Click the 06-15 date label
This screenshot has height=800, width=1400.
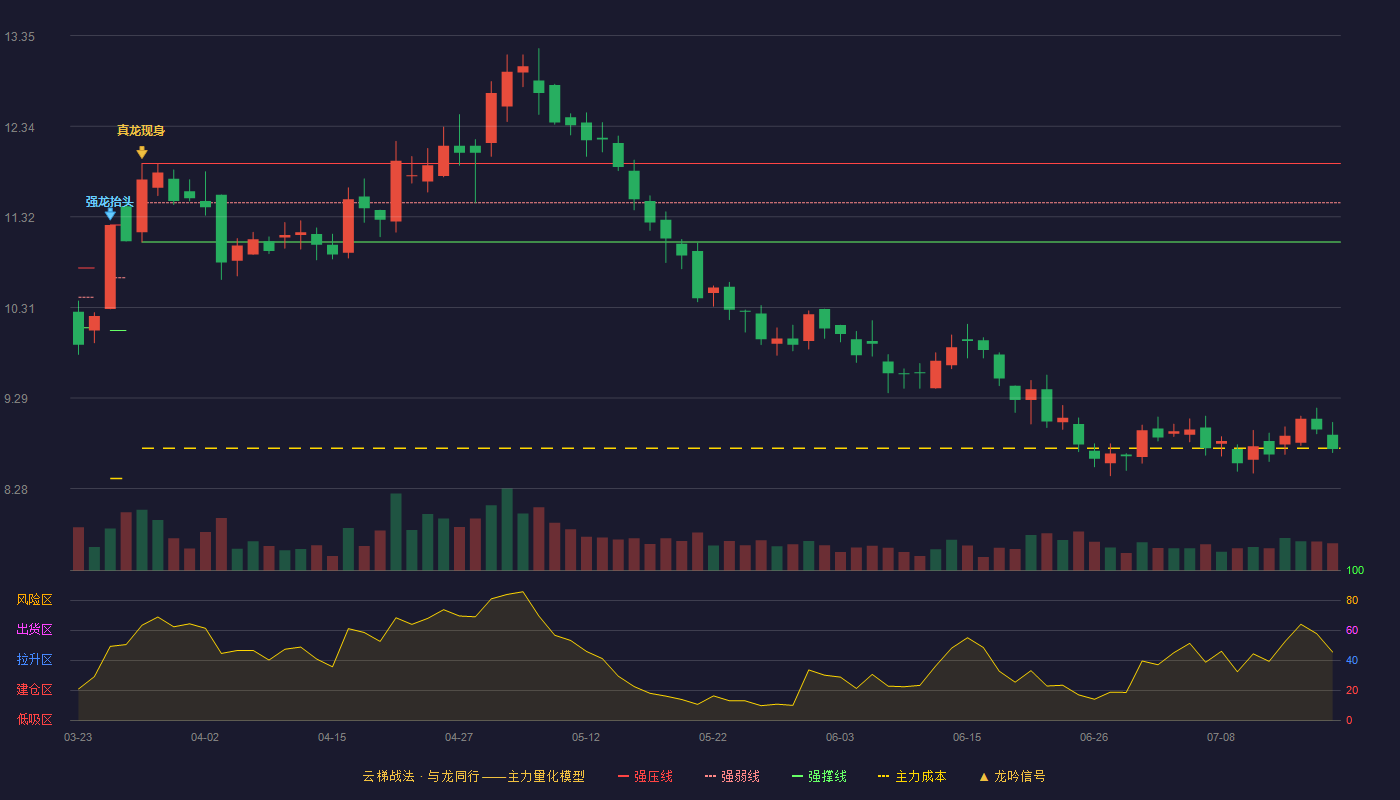tap(967, 737)
